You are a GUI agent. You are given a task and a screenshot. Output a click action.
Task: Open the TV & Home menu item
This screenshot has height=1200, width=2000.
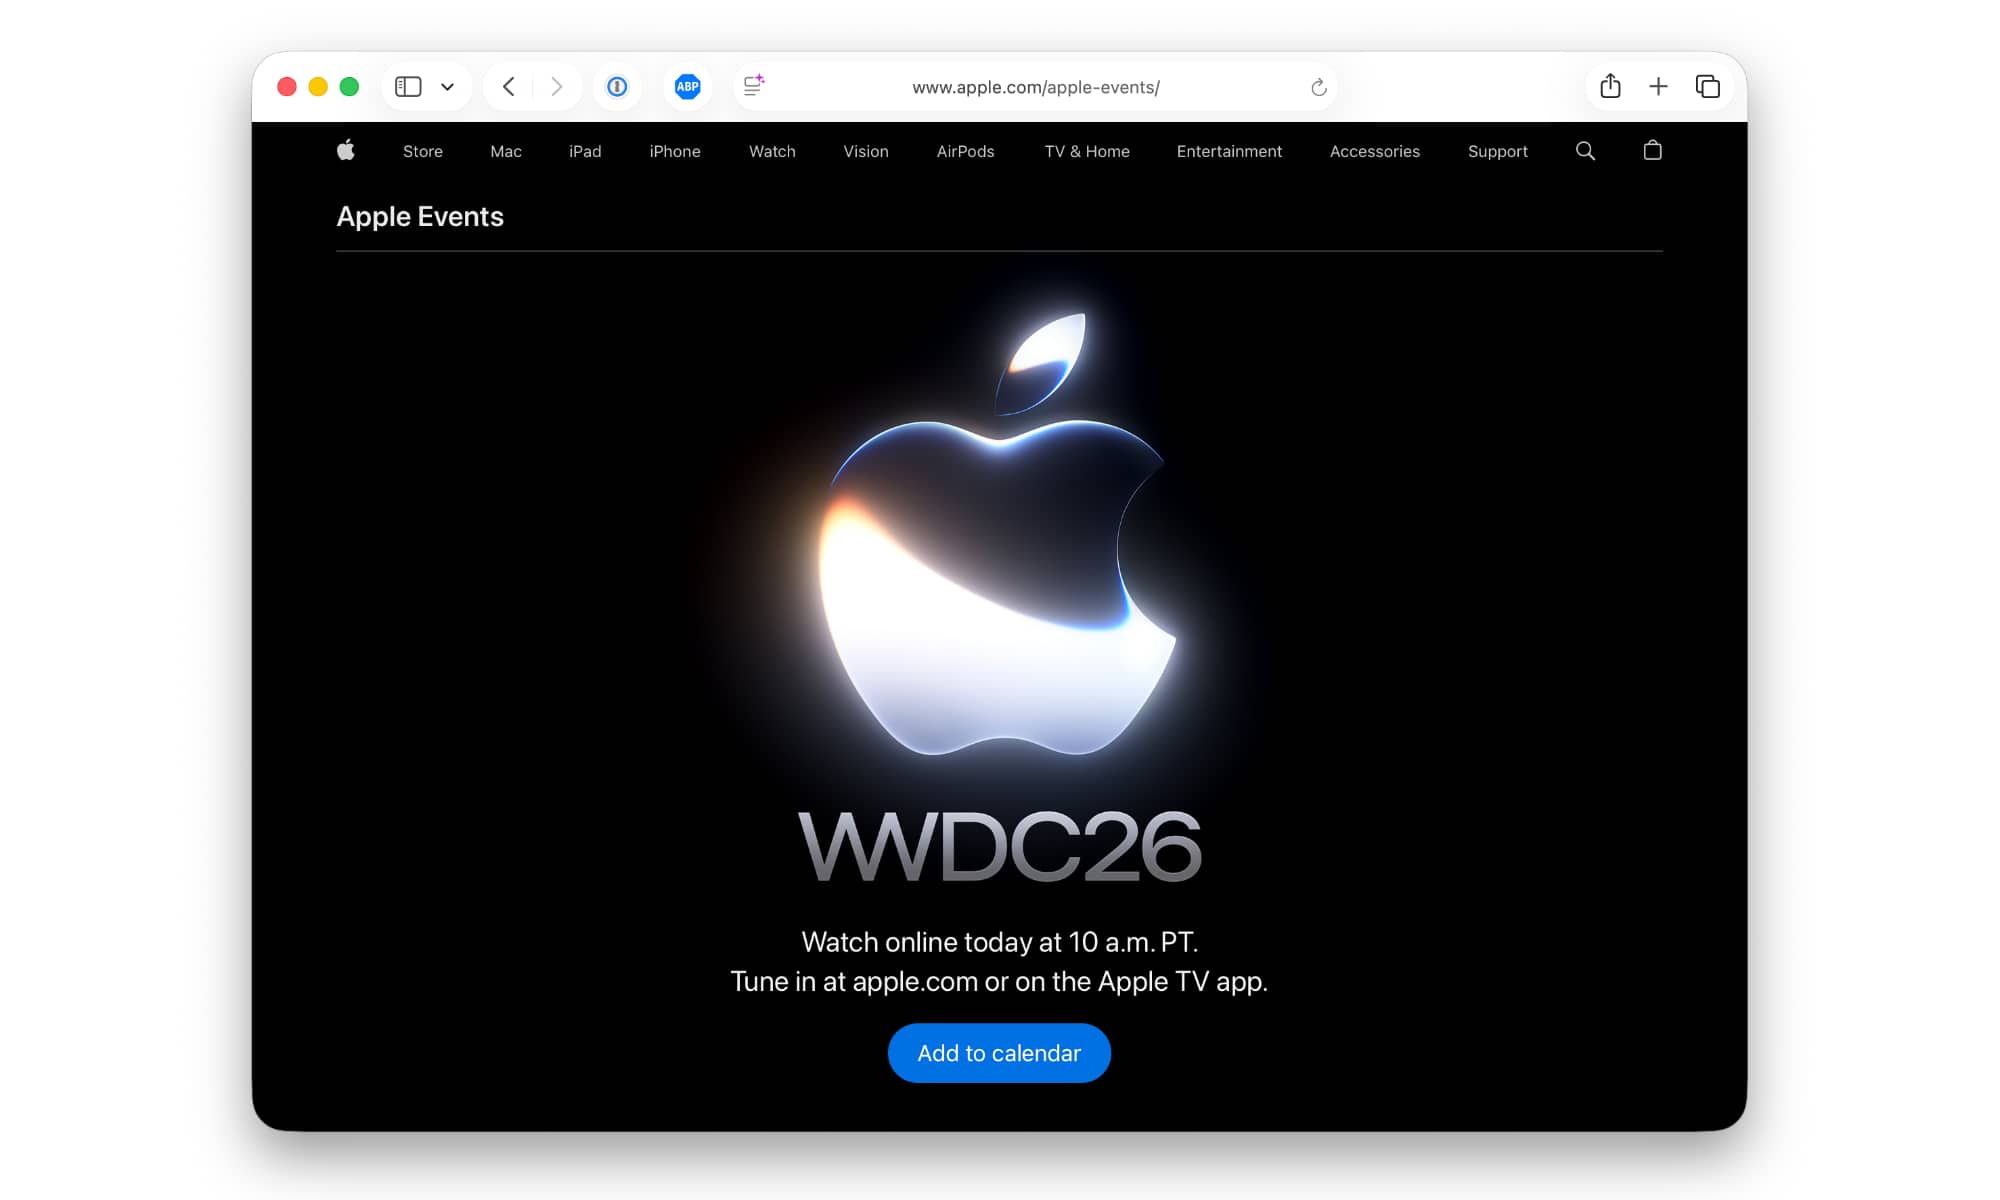1087,151
